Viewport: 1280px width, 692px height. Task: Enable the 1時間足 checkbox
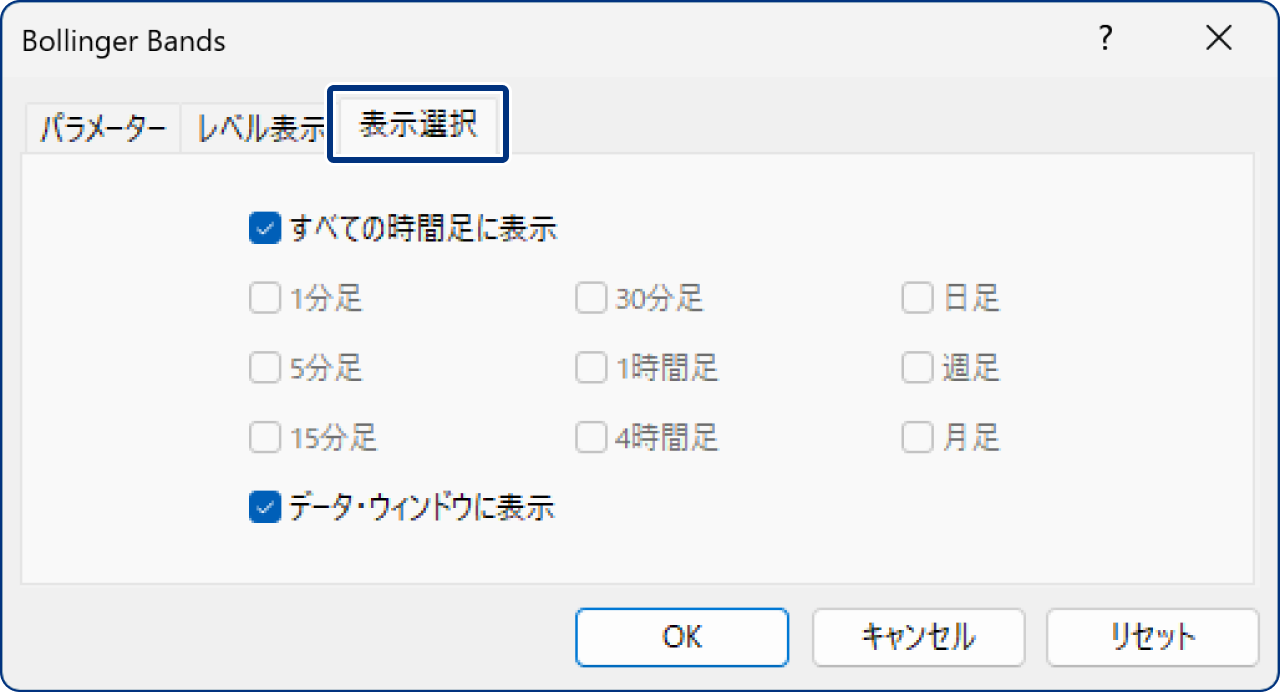(590, 367)
